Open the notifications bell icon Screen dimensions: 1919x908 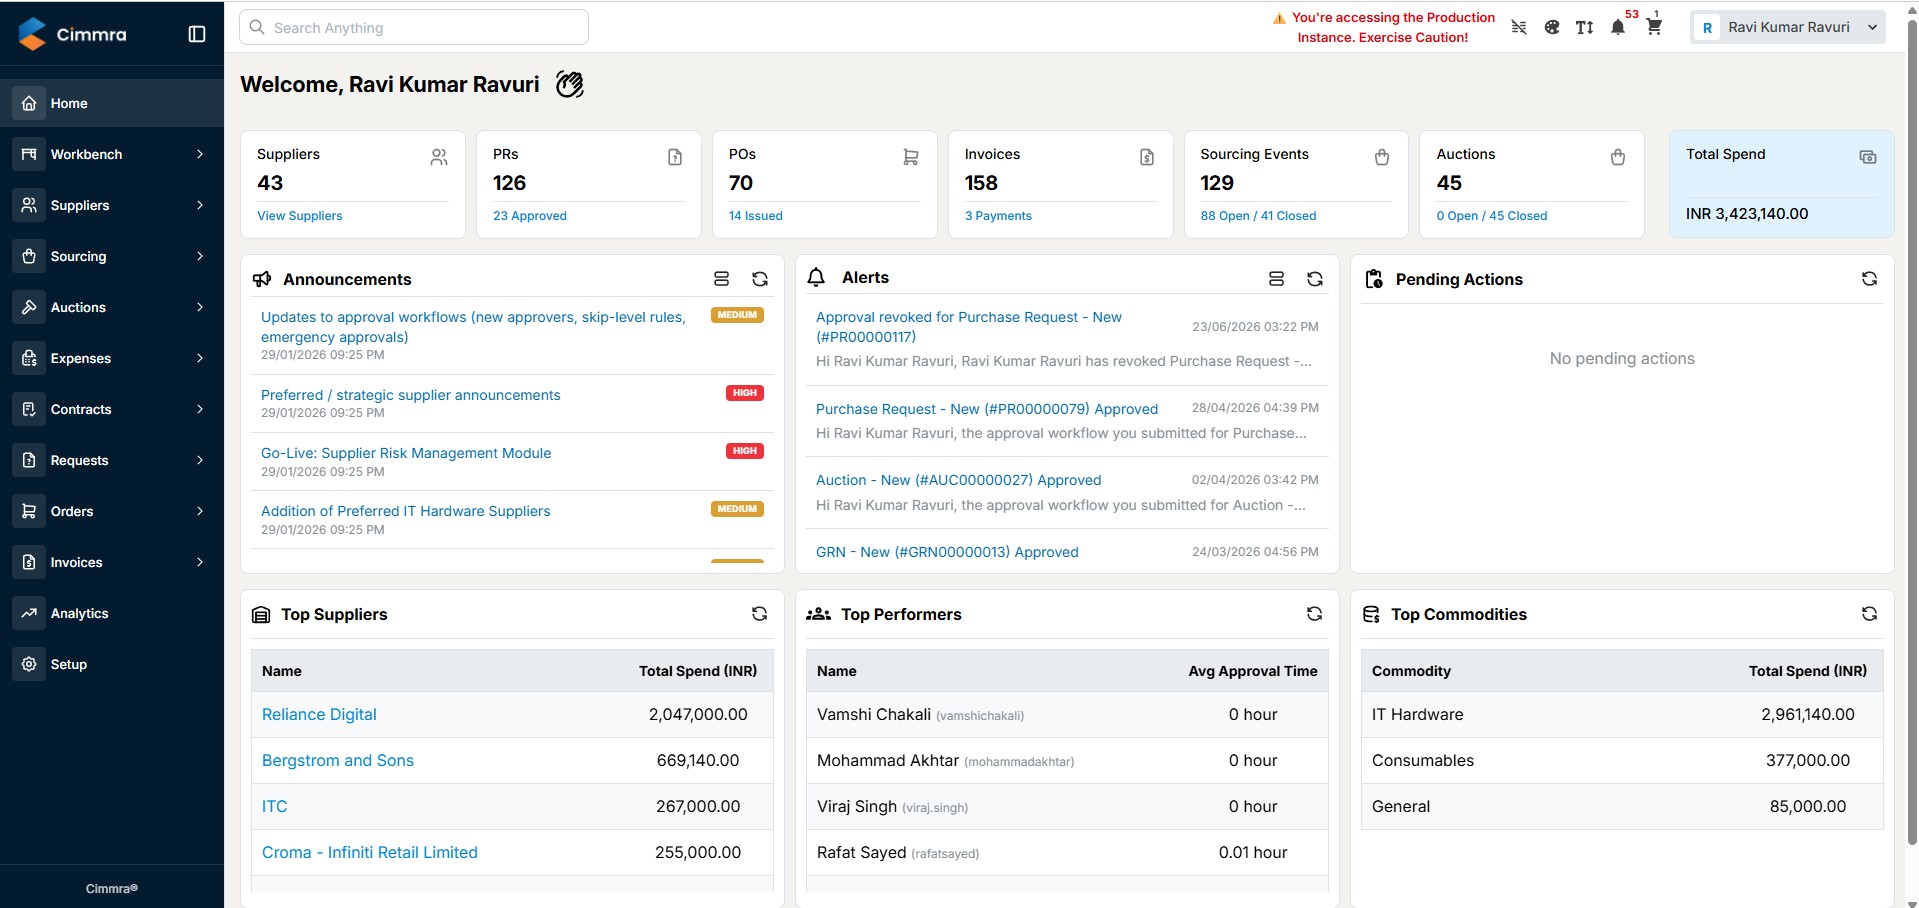click(x=1618, y=27)
